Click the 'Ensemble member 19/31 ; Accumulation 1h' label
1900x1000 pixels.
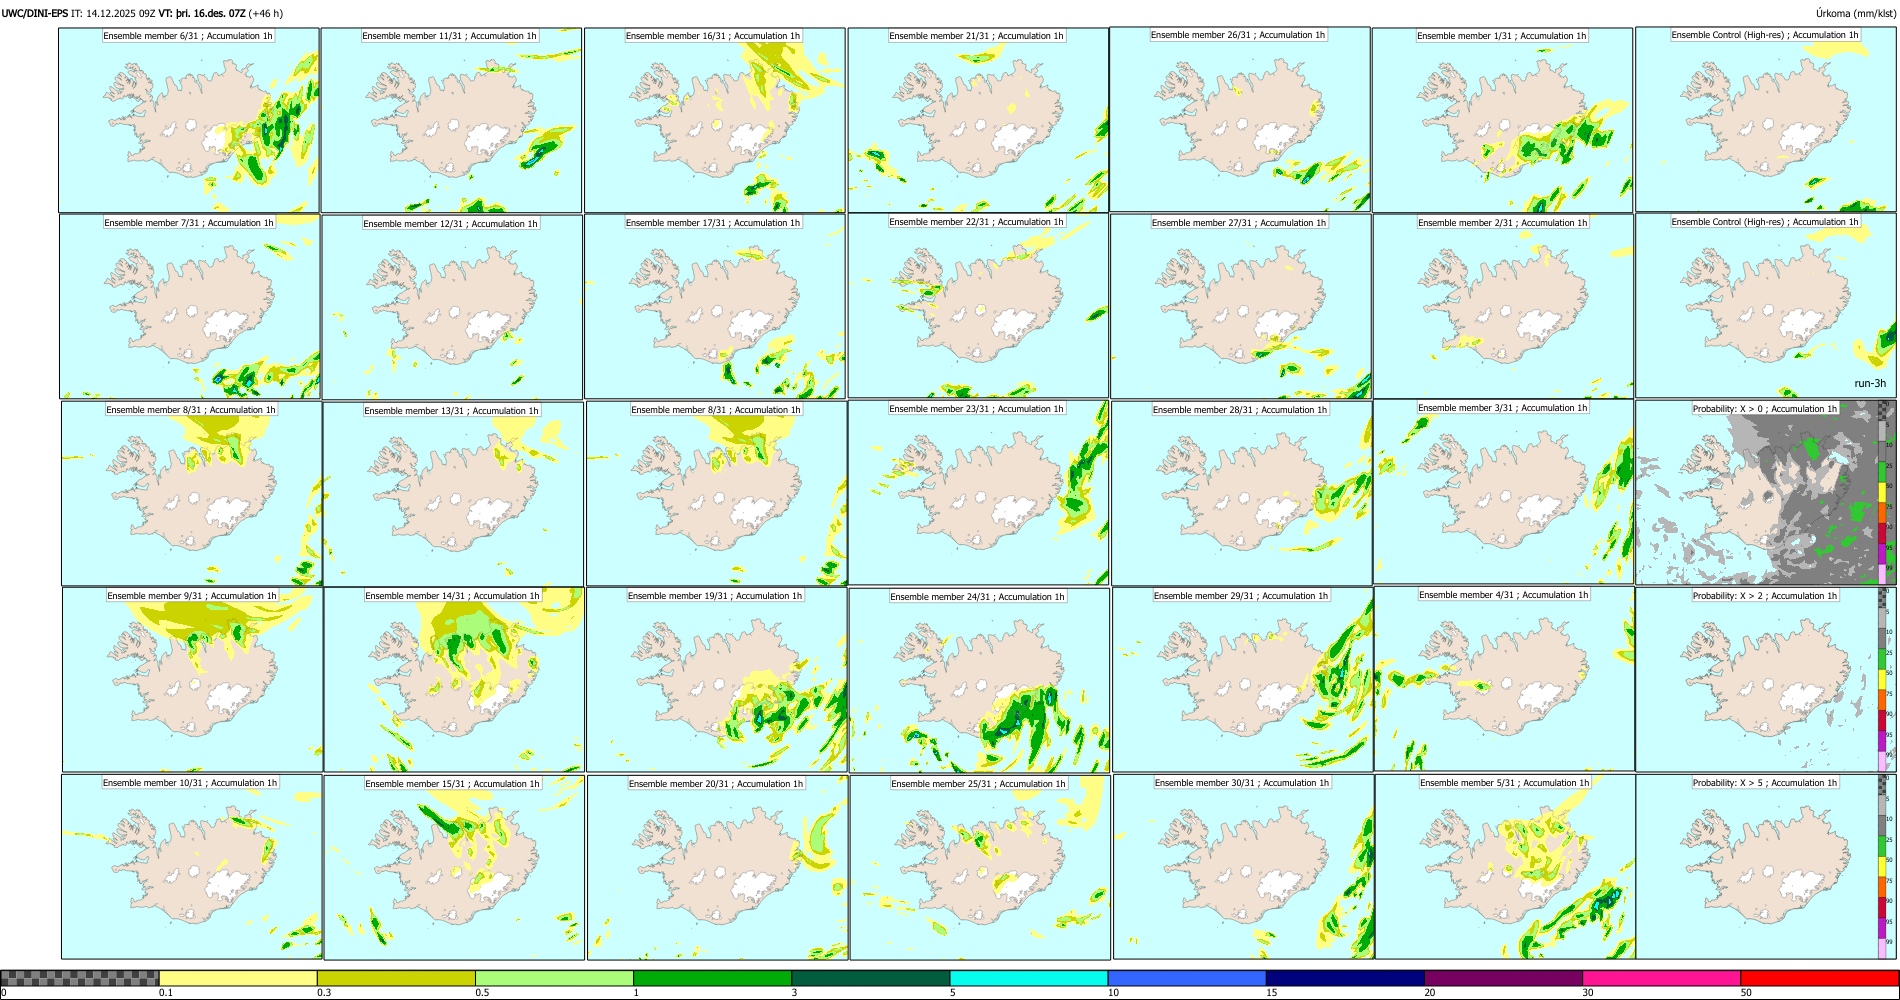click(715, 596)
